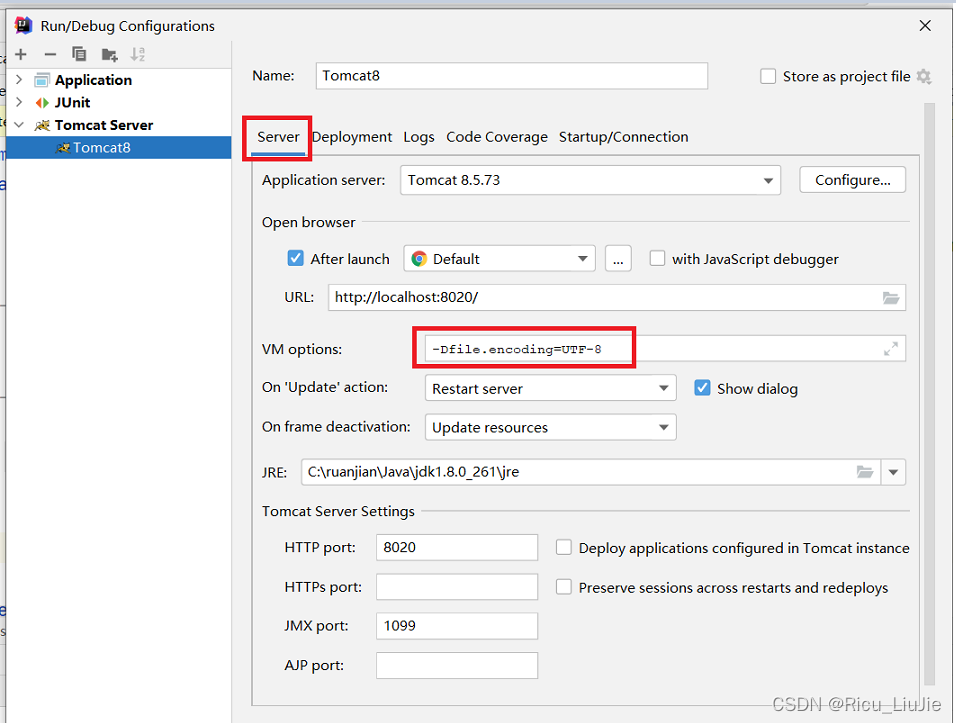Open the On 'Update' action dropdown
Viewport: 956px width, 723px height.
click(551, 388)
